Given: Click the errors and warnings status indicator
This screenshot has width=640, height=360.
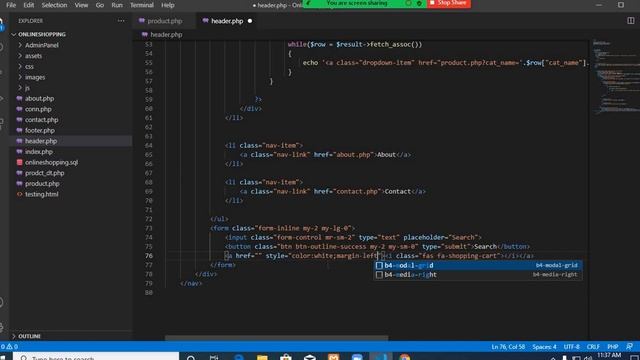Looking at the screenshot, I should 9,347.
